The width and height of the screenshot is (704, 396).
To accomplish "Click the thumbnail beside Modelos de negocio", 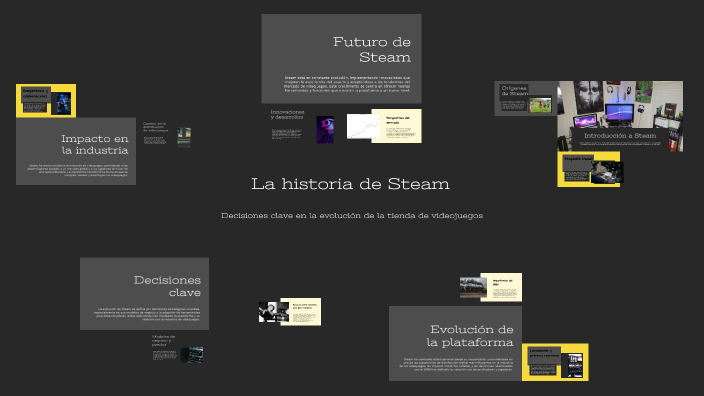I will [192, 355].
